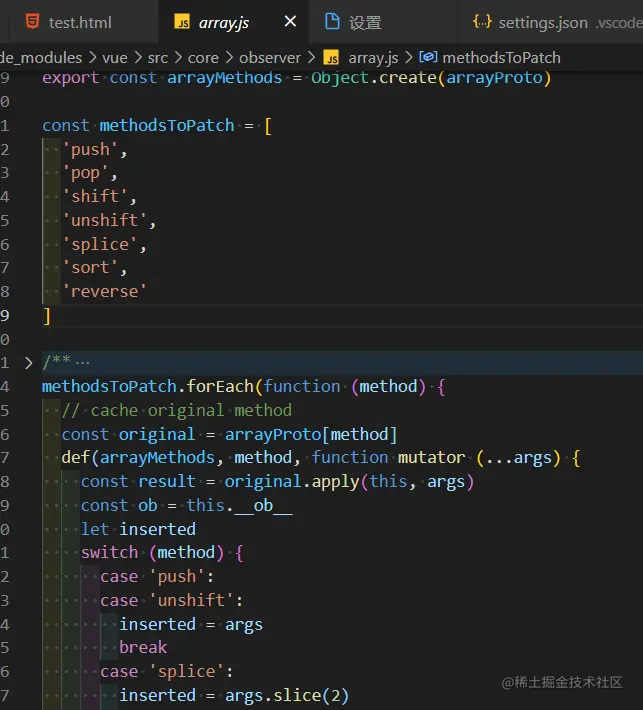Click the switch keyword
This screenshot has height=710, width=643.
[x=109, y=553]
